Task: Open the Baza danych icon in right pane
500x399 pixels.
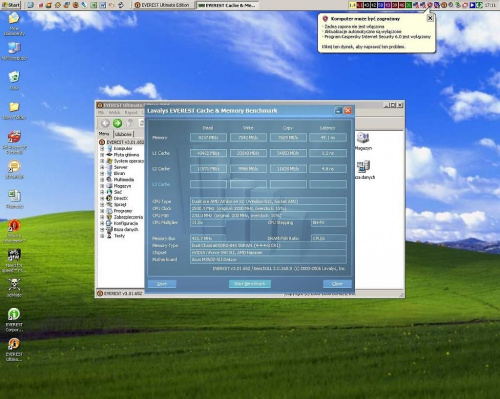Action: [x=364, y=170]
